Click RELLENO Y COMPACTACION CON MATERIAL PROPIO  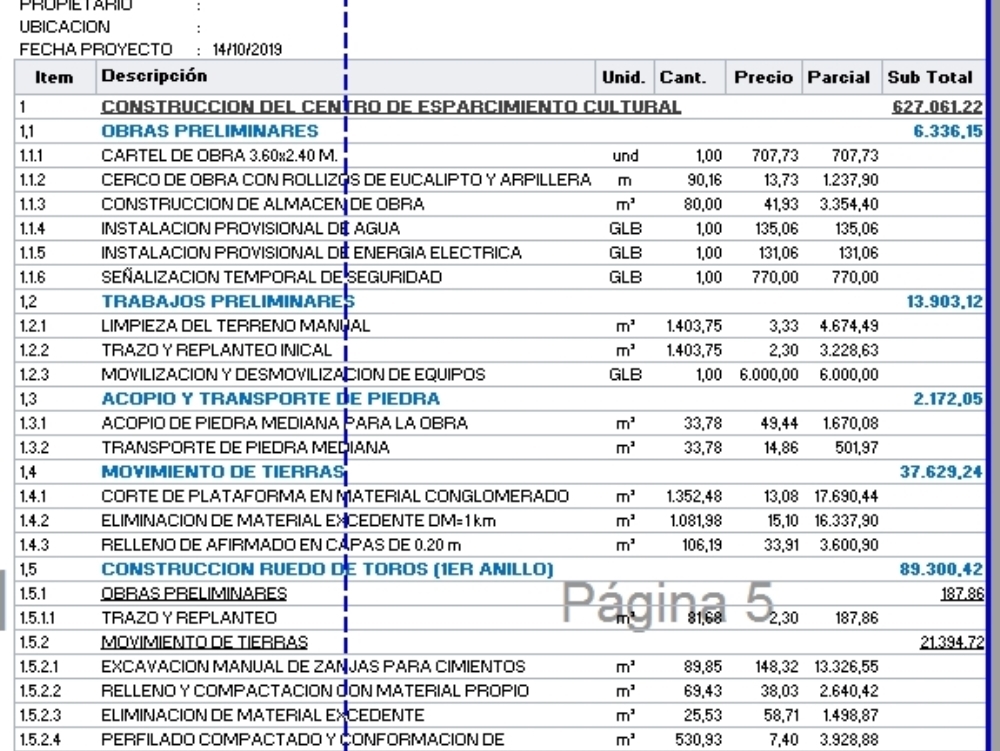point(315,690)
